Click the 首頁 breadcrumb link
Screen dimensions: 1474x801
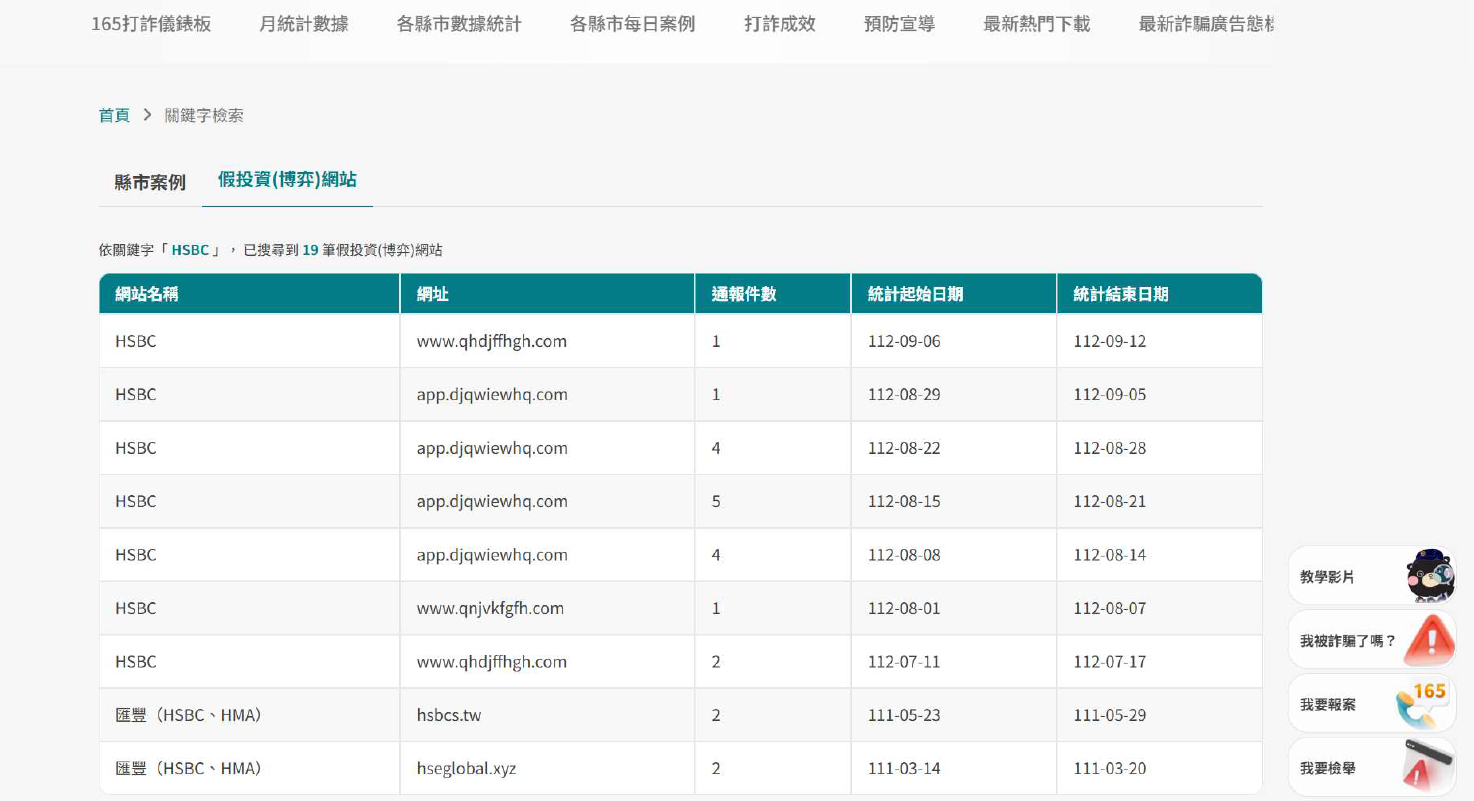click(114, 115)
